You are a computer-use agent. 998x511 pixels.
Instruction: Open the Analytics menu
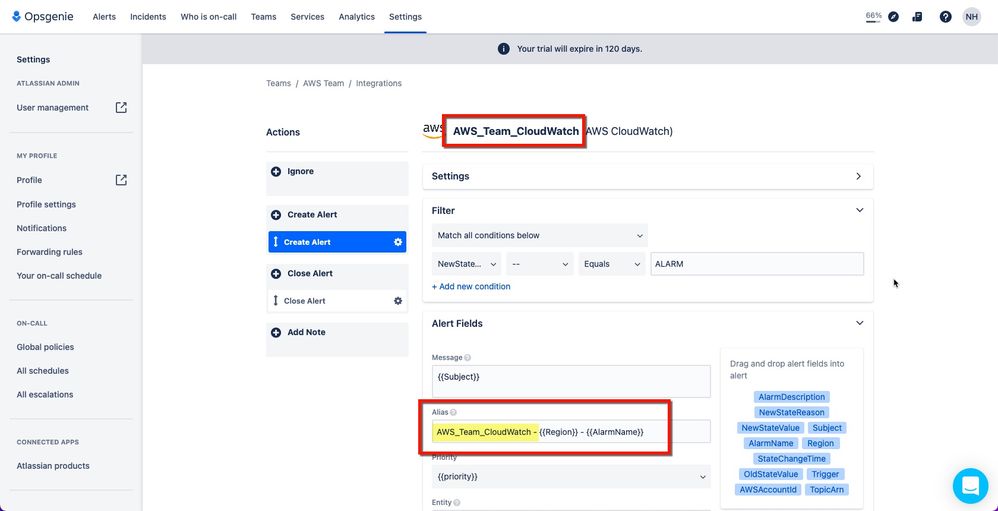tap(356, 17)
